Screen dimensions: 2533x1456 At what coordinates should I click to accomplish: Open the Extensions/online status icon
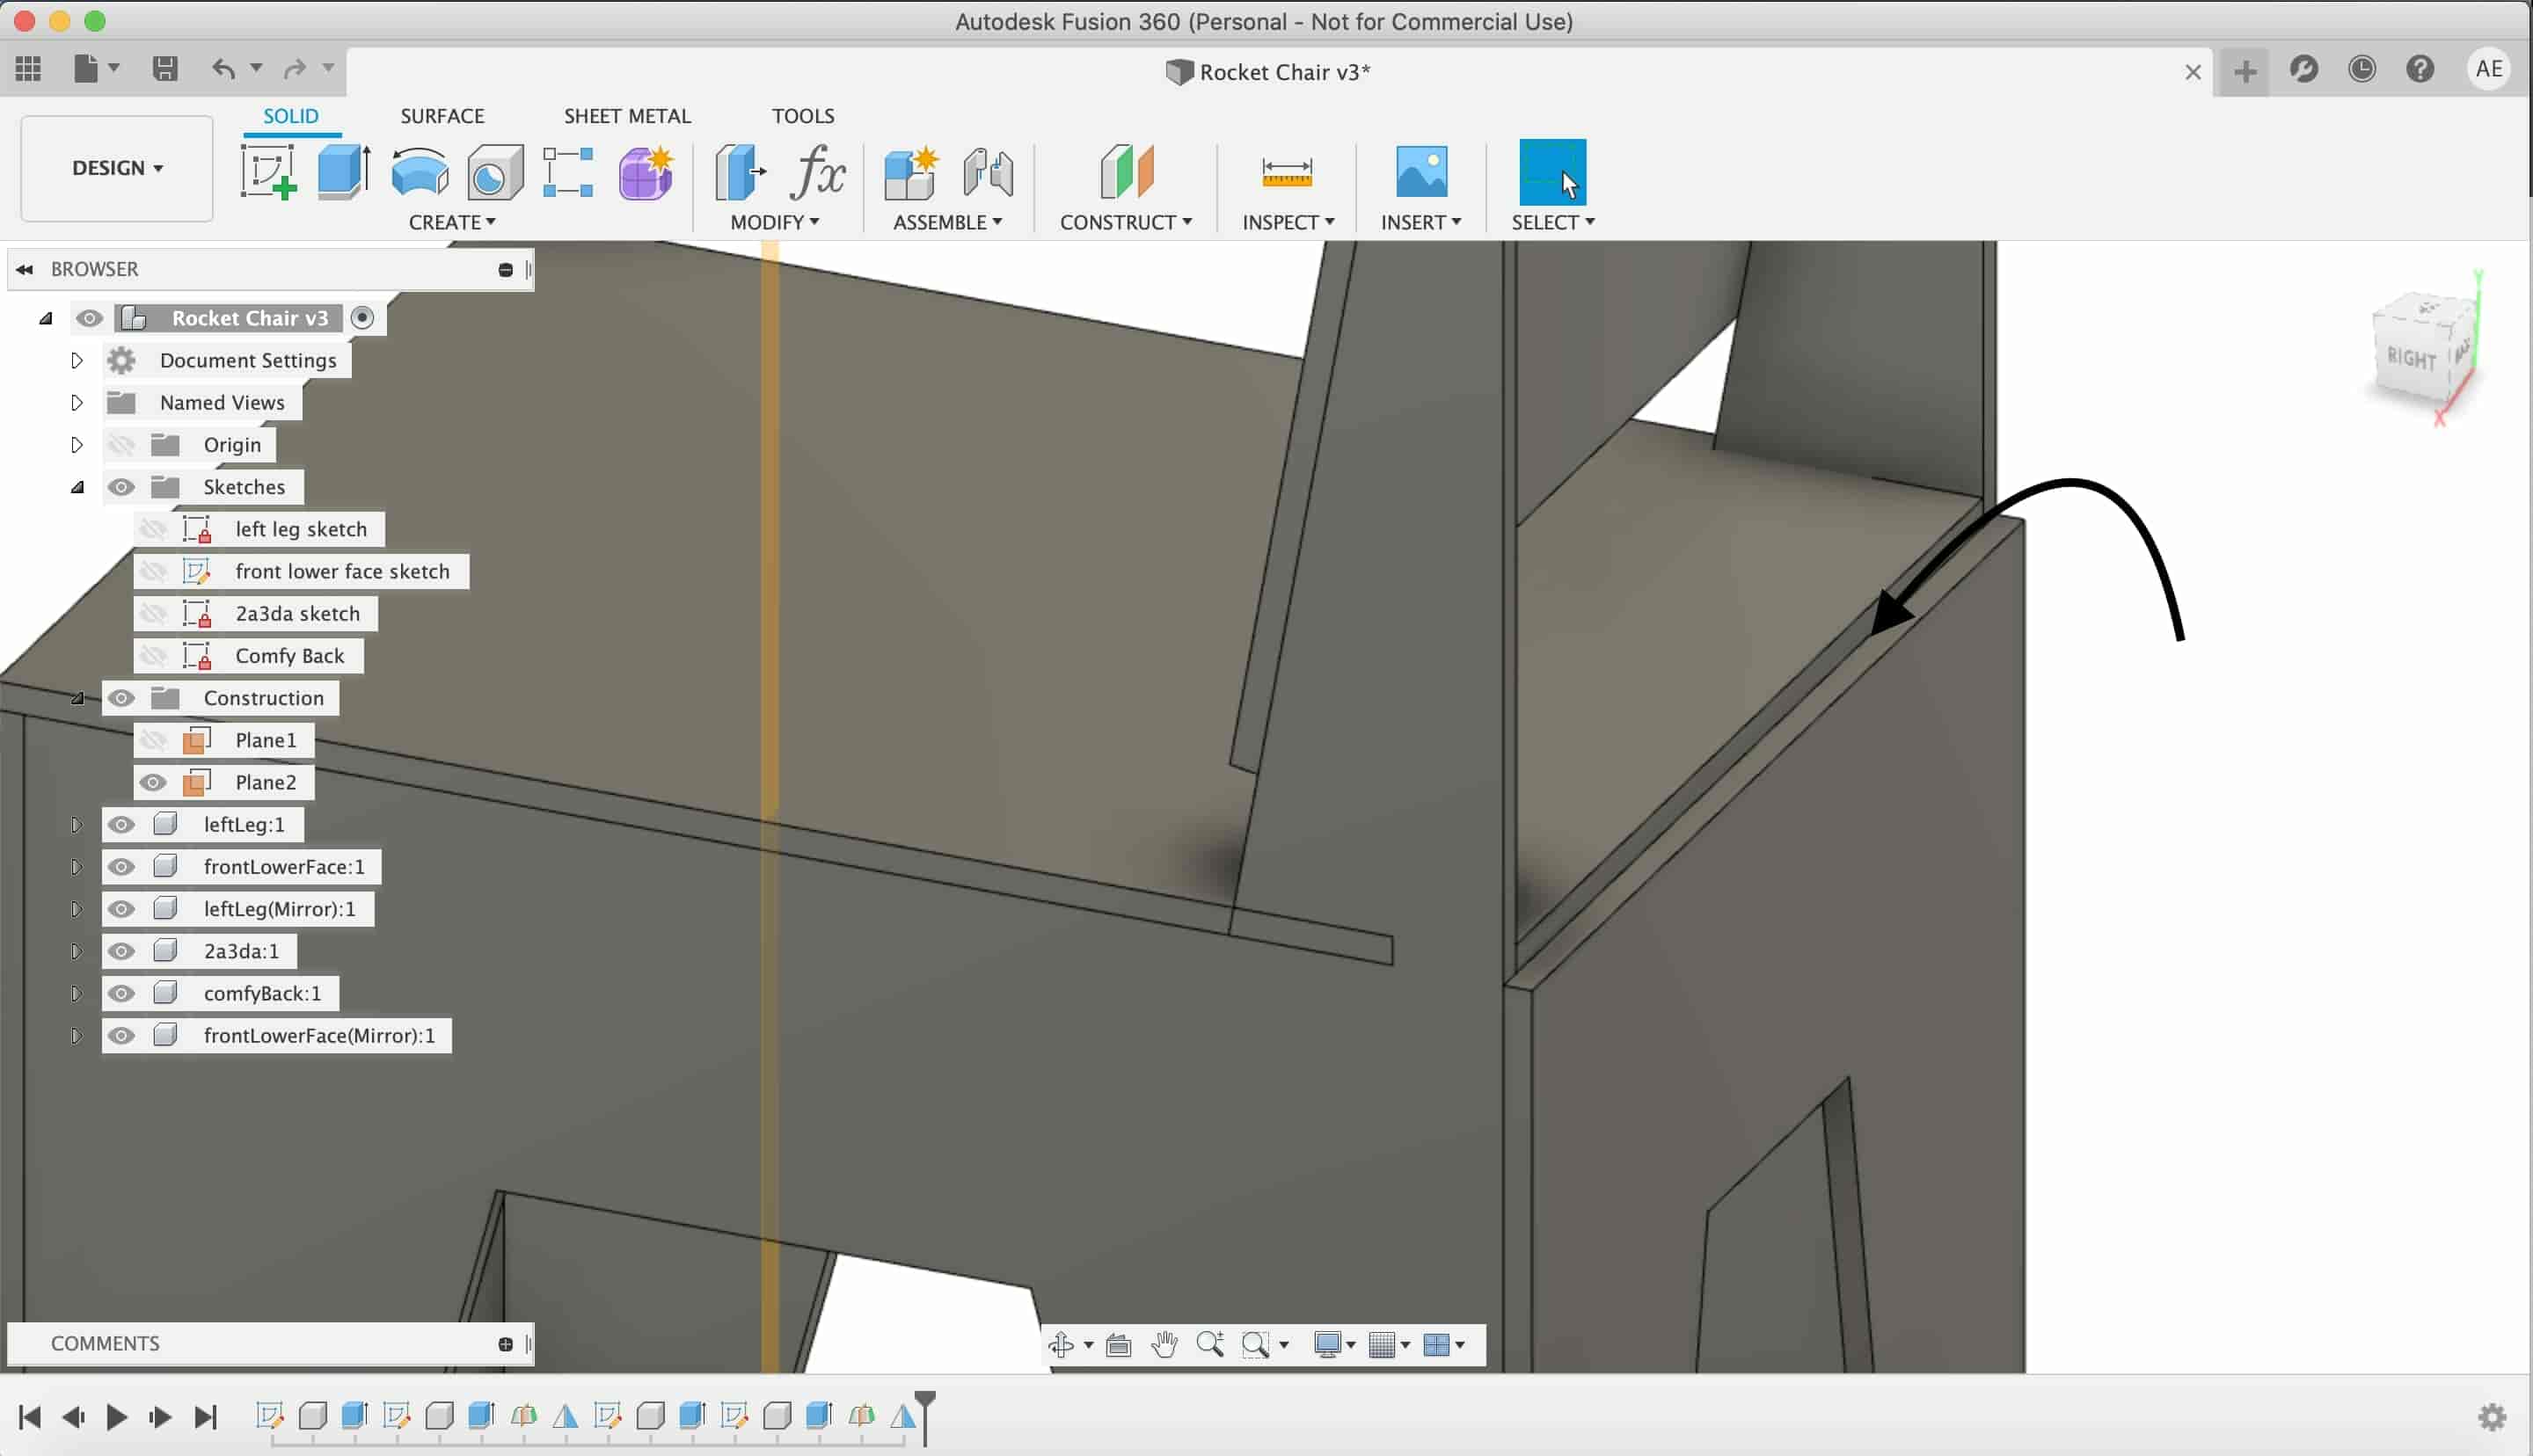(2304, 69)
